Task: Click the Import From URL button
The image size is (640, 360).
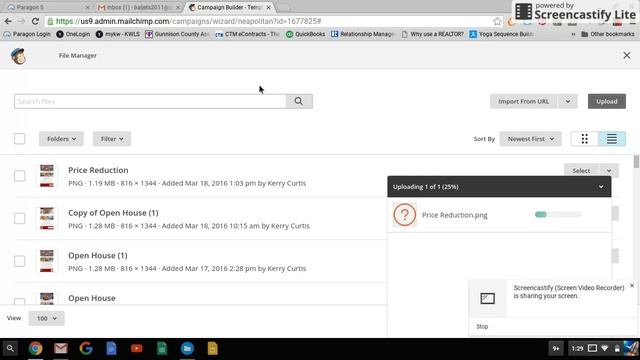Action: 524,101
